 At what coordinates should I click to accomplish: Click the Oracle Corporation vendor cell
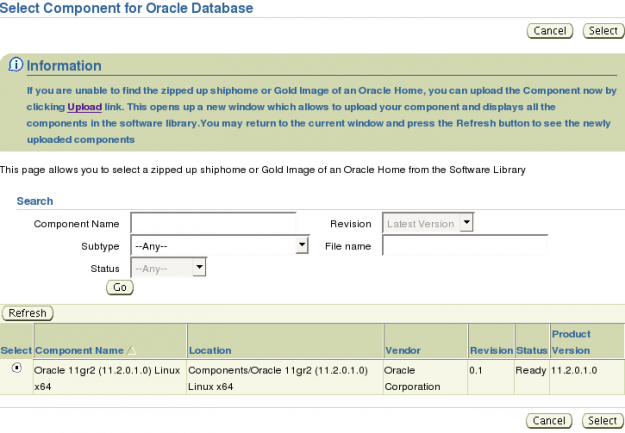click(412, 378)
